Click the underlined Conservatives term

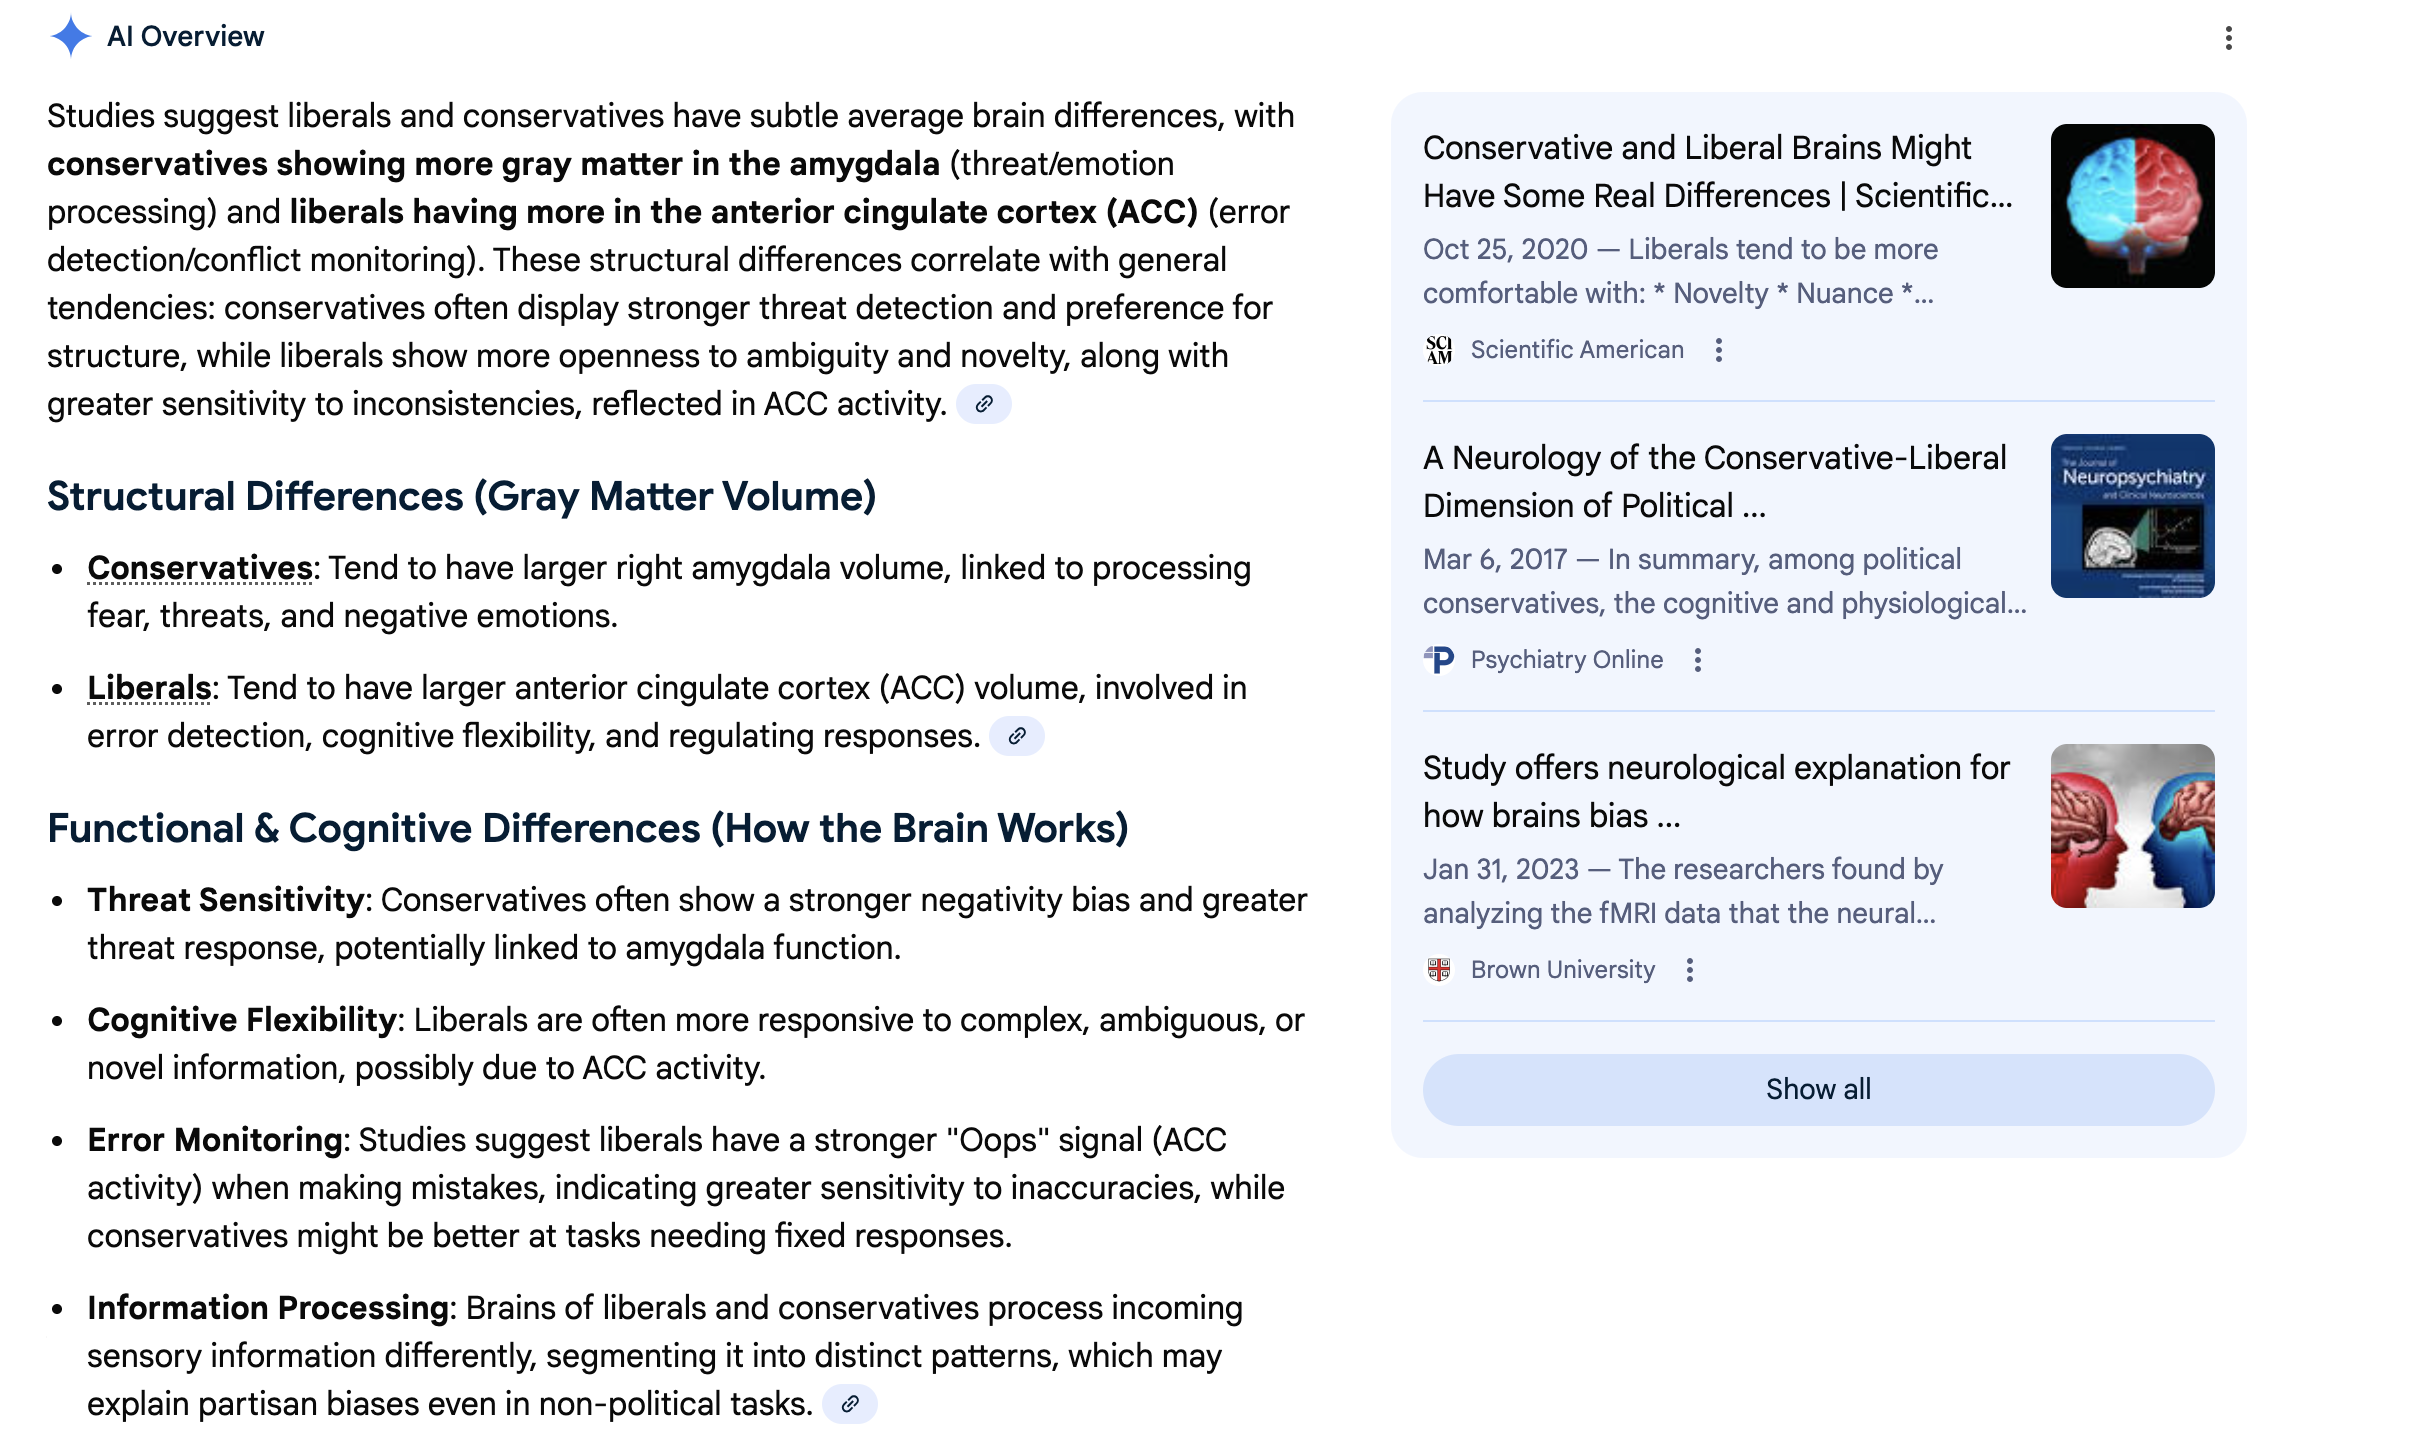click(x=200, y=568)
